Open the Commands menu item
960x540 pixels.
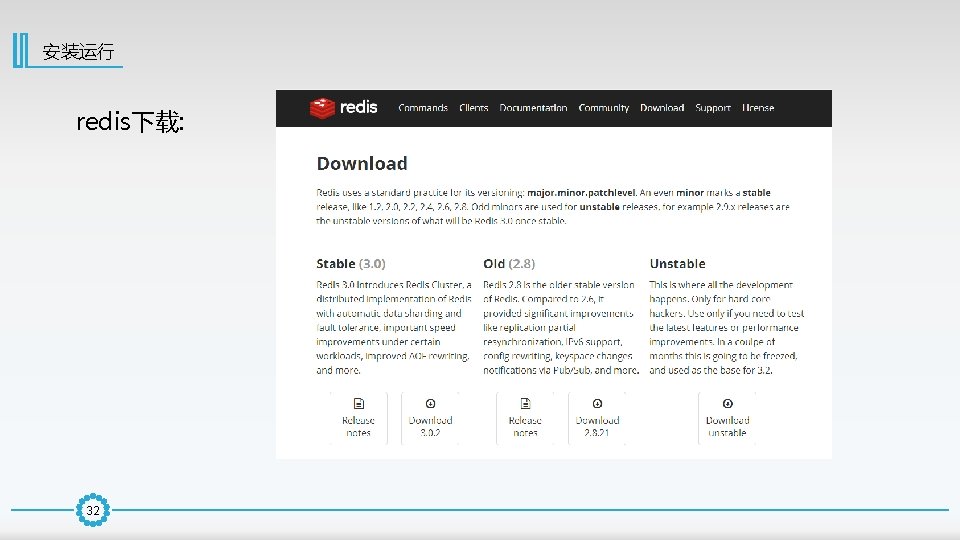(x=423, y=108)
